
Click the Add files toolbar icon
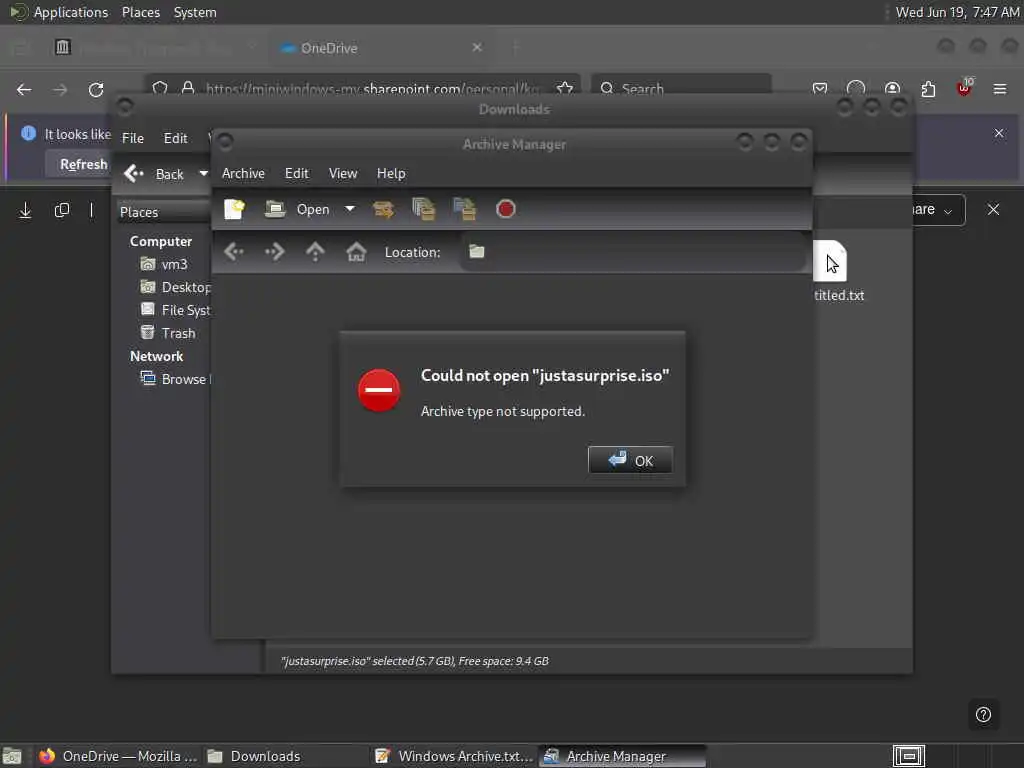coord(424,209)
